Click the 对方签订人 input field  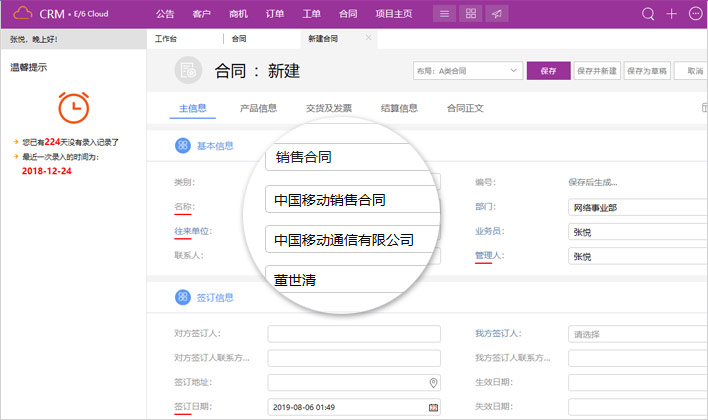[354, 334]
